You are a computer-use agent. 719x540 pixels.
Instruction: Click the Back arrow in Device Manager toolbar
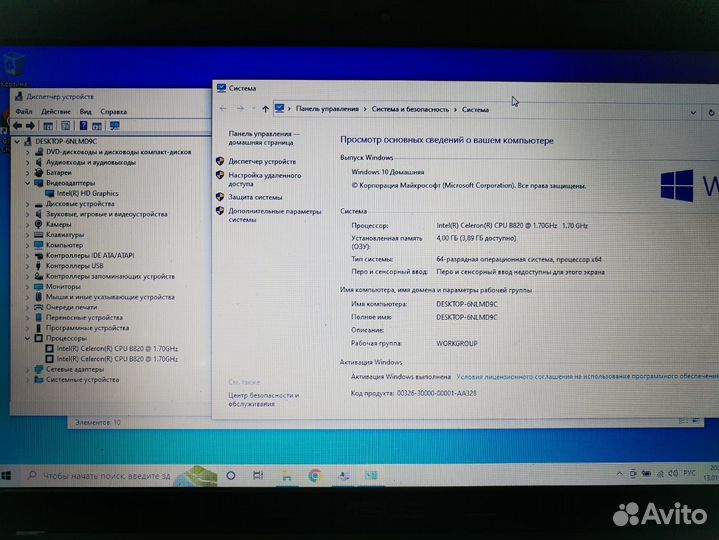click(x=20, y=126)
